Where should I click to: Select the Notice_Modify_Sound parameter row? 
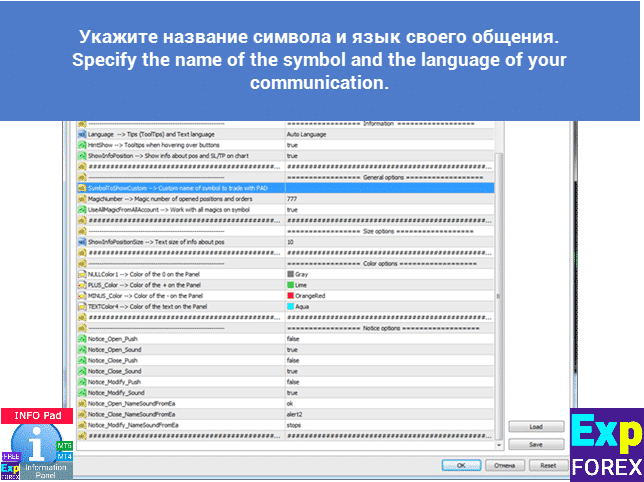[180, 393]
